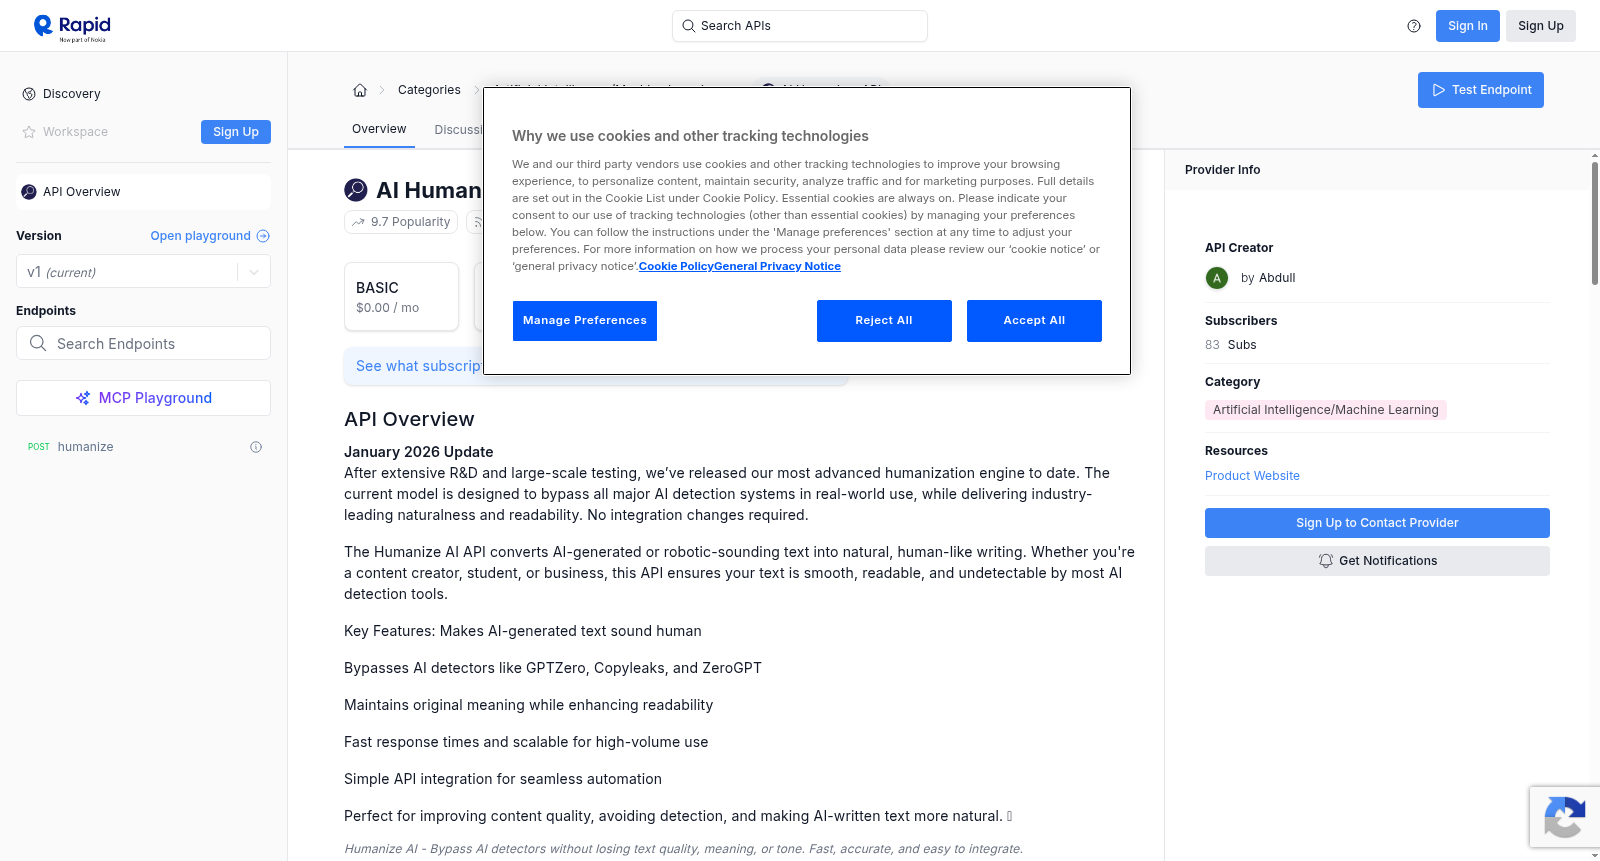Switch to the Overview tab
1600x861 pixels.
379,129
